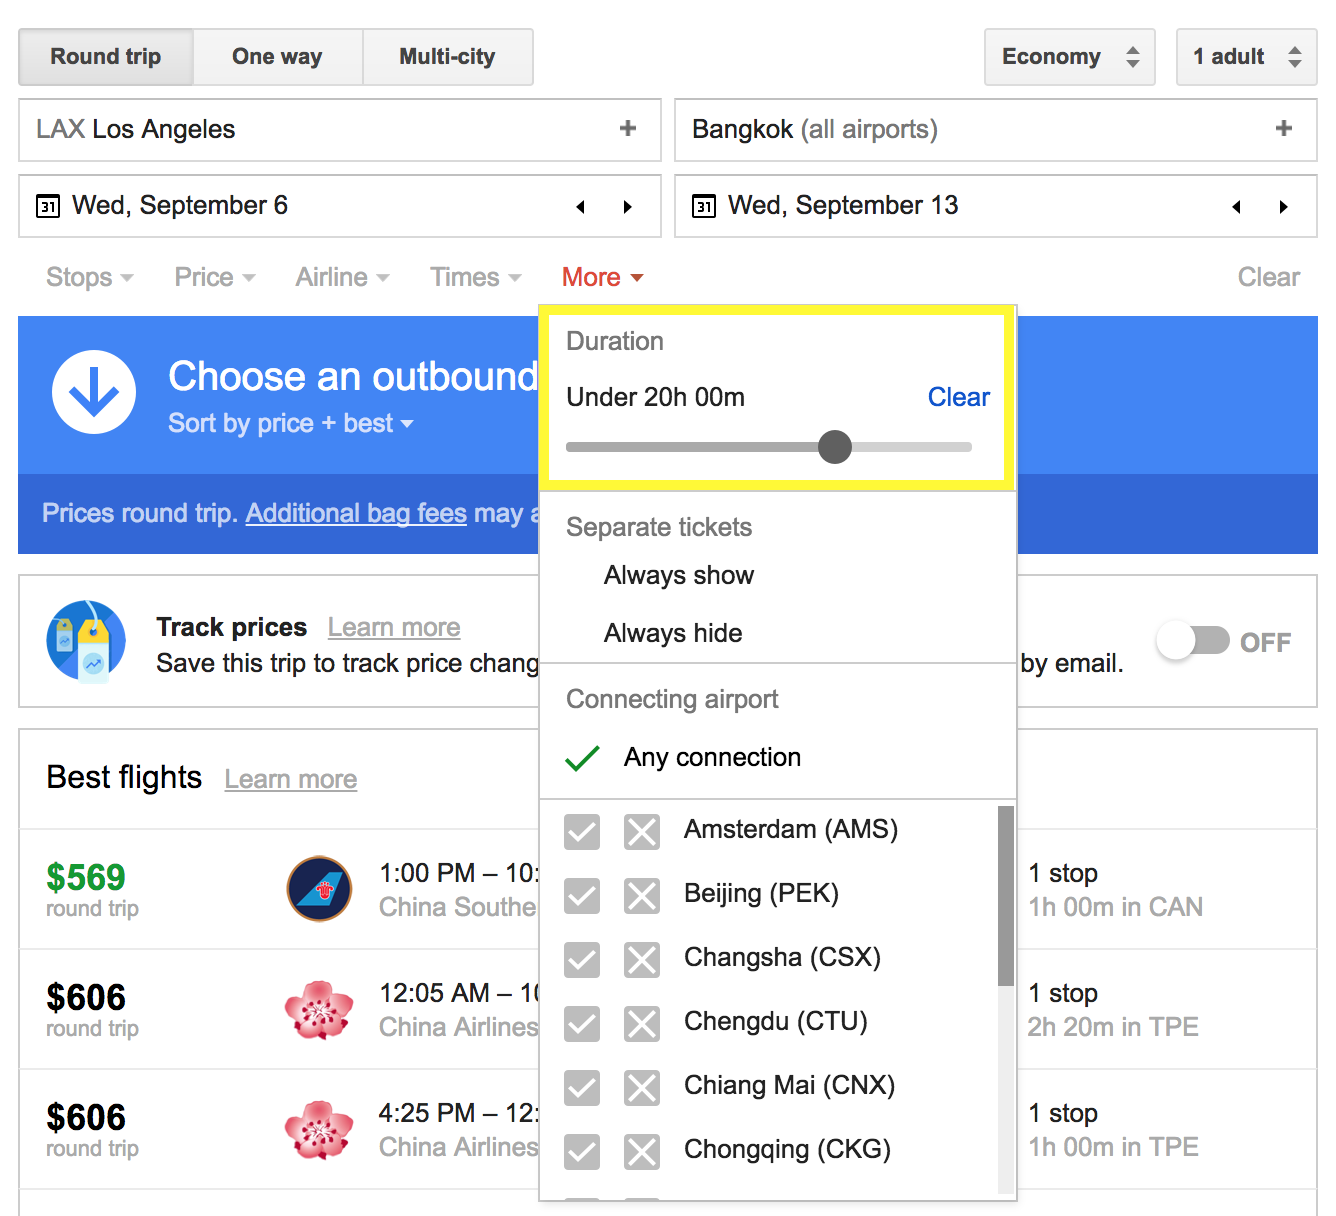Screen dimensions: 1336x1216
Task: Toggle the Amsterdam (AMS) checkbox
Action: coord(582,831)
